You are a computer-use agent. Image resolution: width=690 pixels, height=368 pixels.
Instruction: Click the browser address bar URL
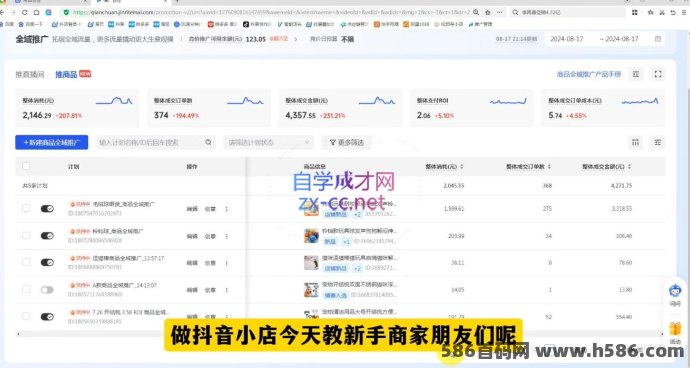pyautogui.click(x=271, y=12)
